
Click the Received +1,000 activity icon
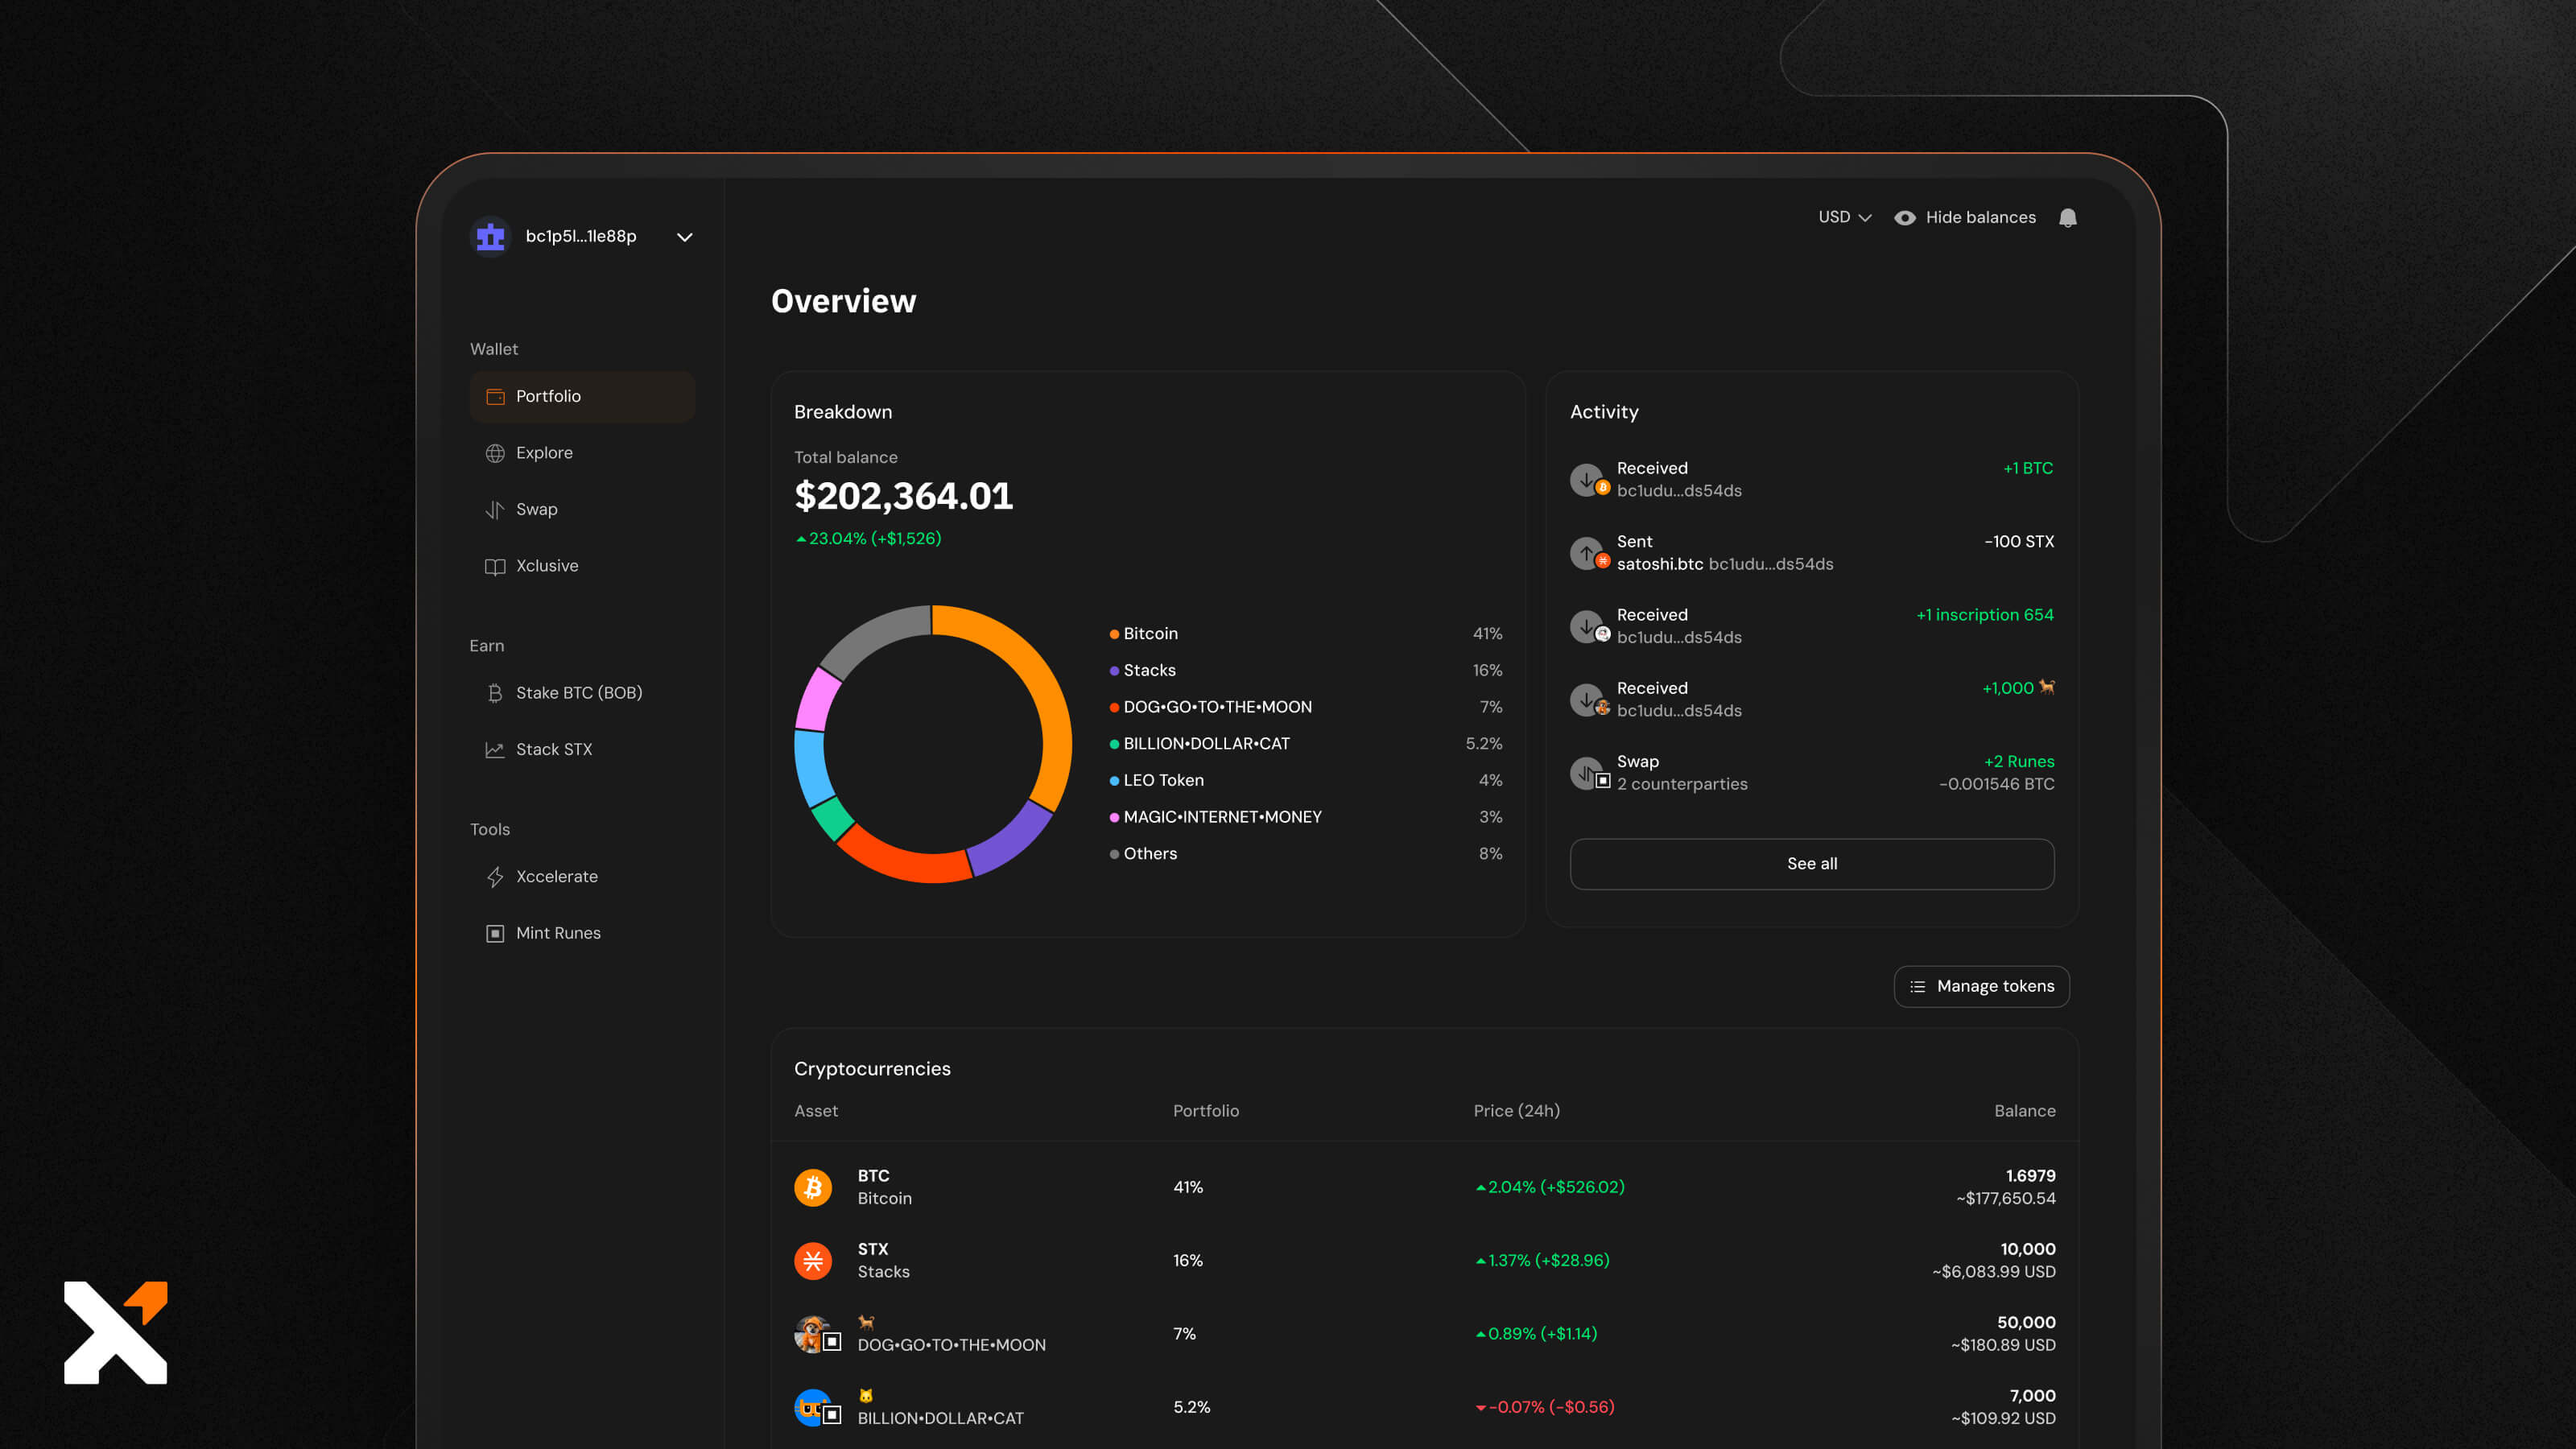[x=1589, y=700]
